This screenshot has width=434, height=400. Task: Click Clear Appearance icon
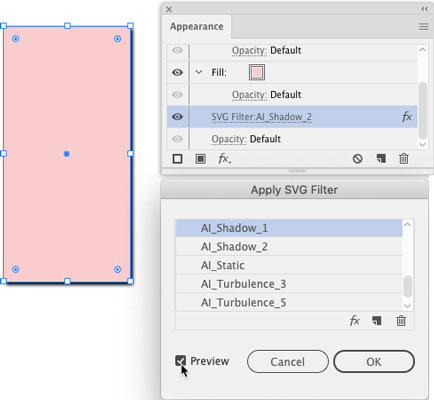click(358, 159)
